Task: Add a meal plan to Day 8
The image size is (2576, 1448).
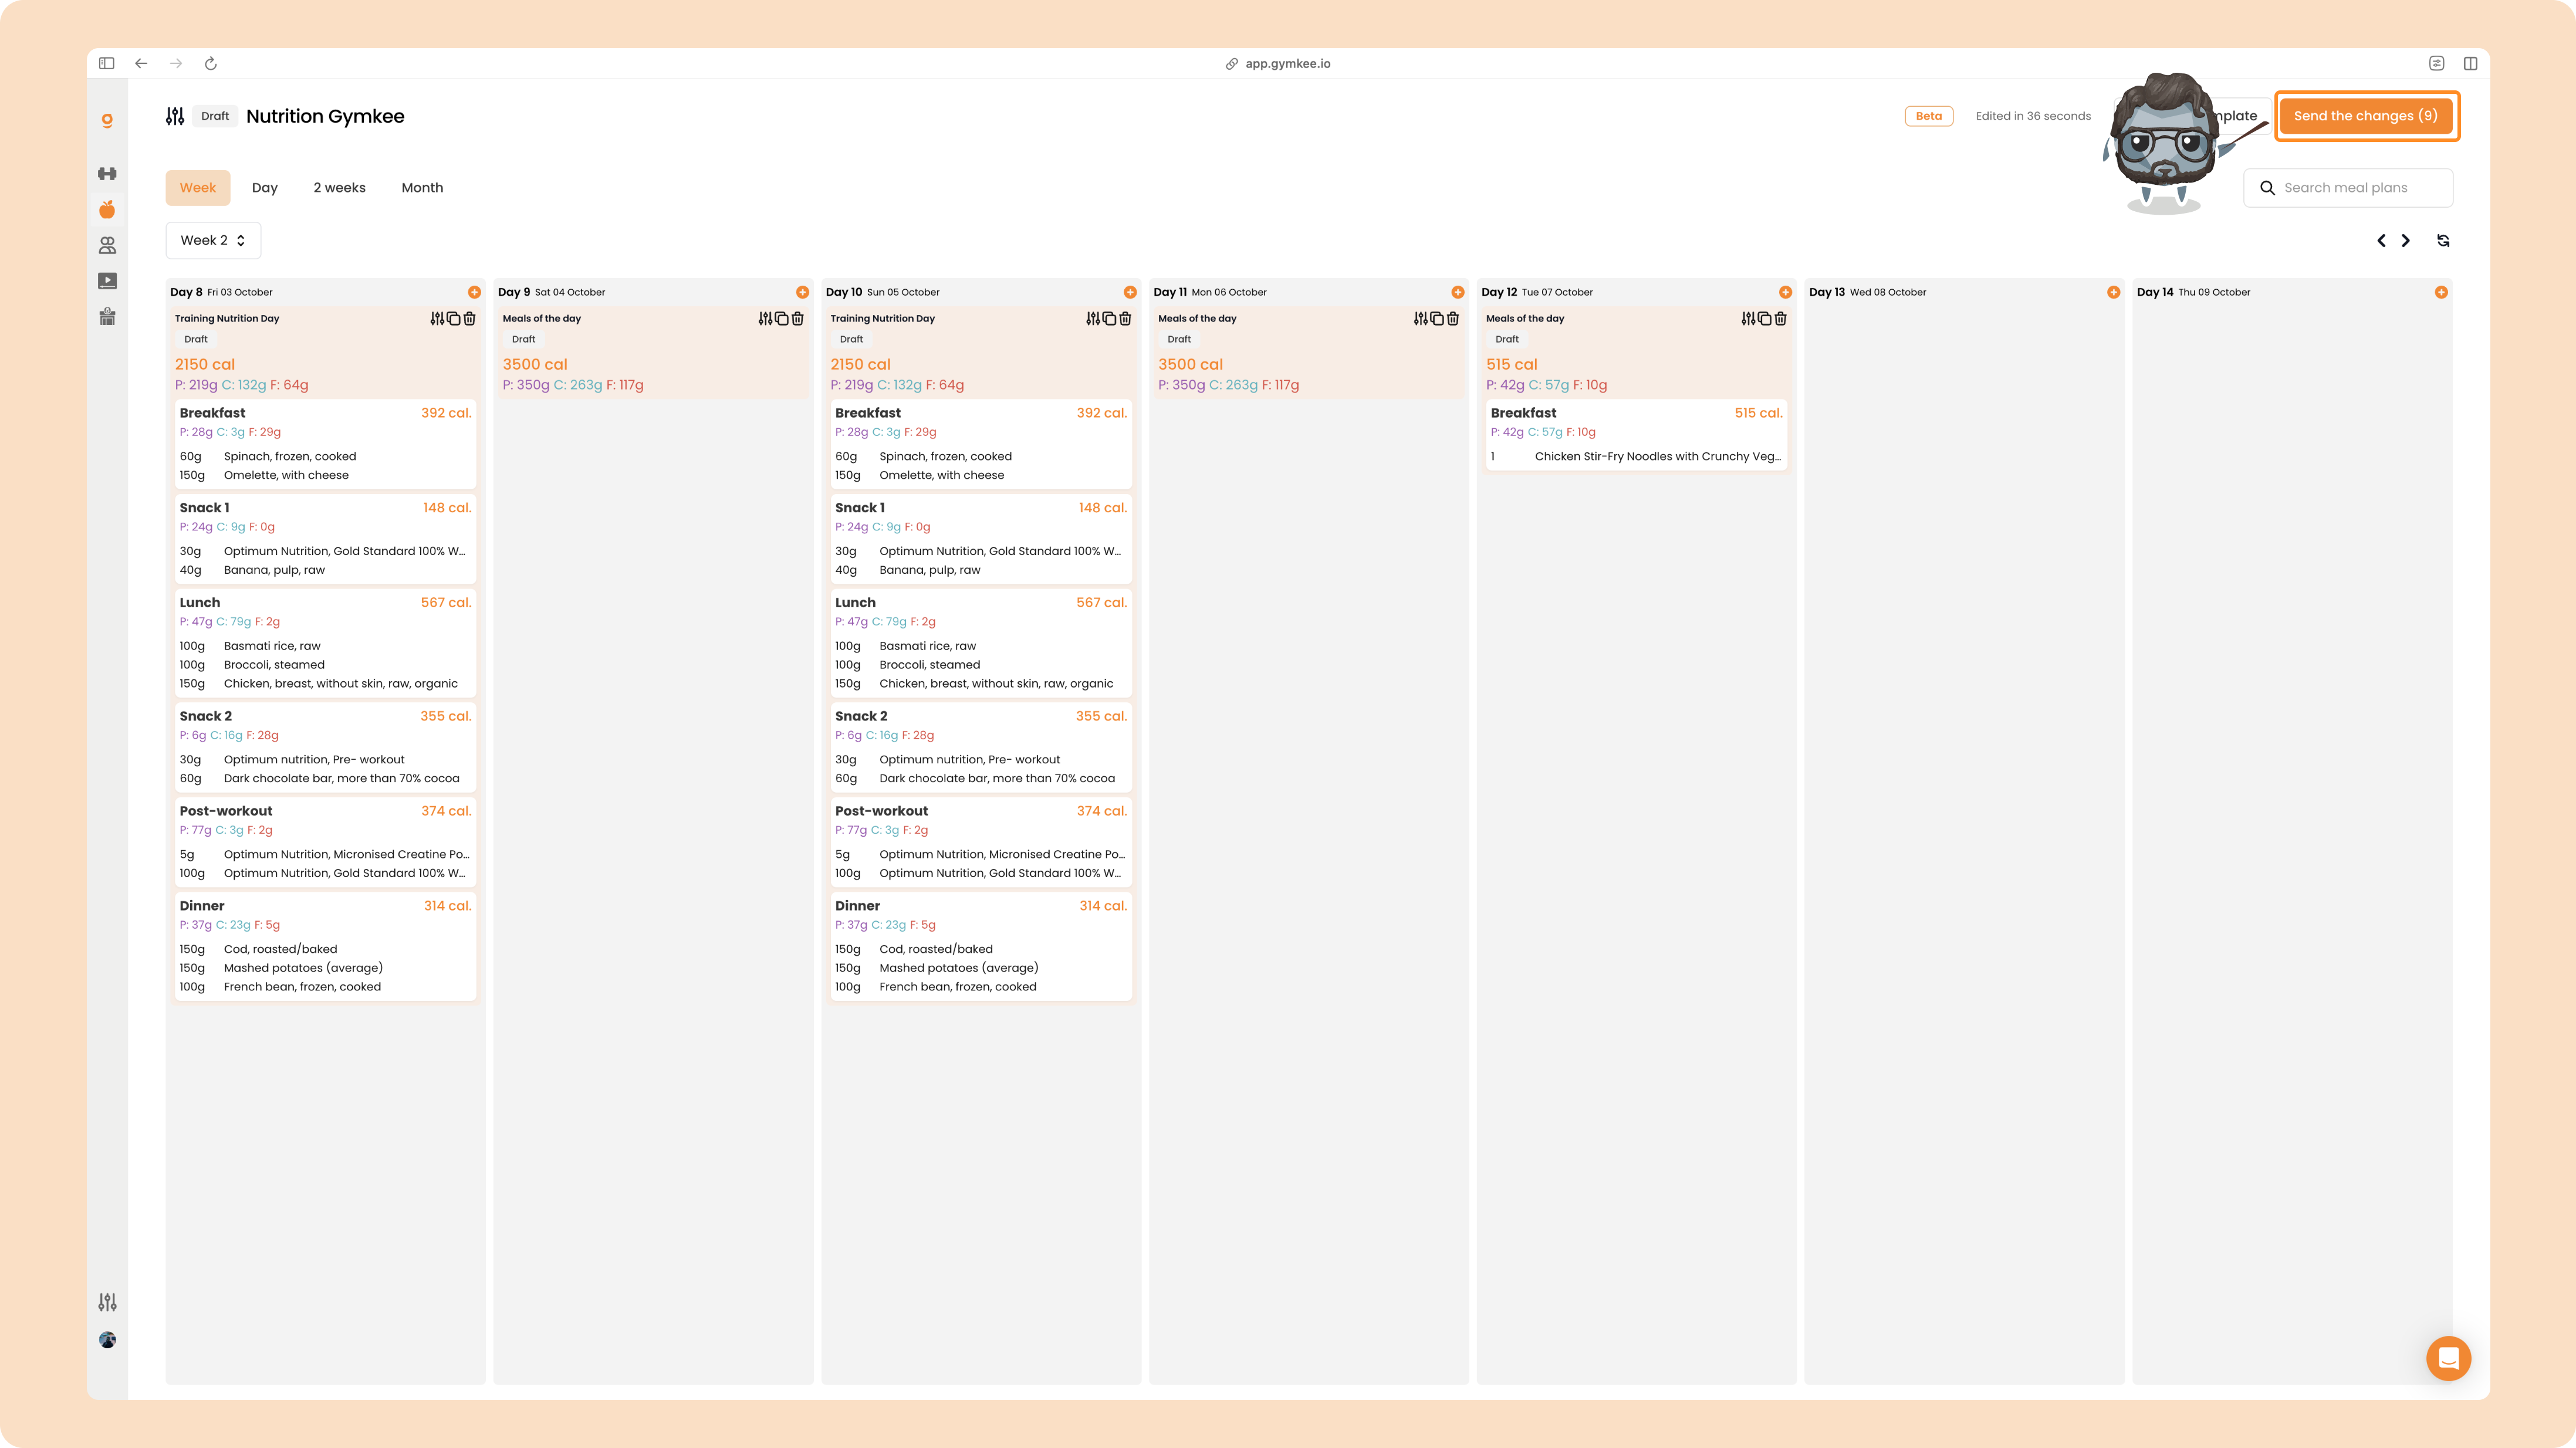Action: pos(474,292)
